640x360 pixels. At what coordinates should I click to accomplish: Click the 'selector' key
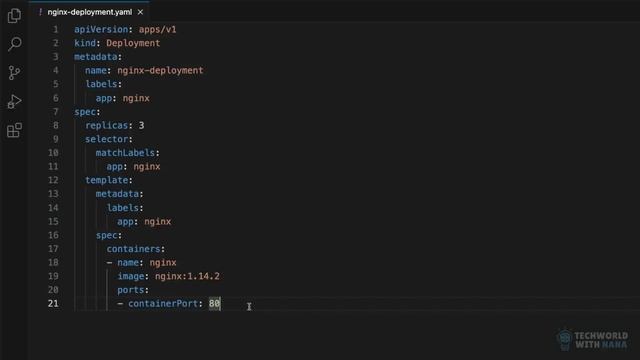click(x=106, y=139)
